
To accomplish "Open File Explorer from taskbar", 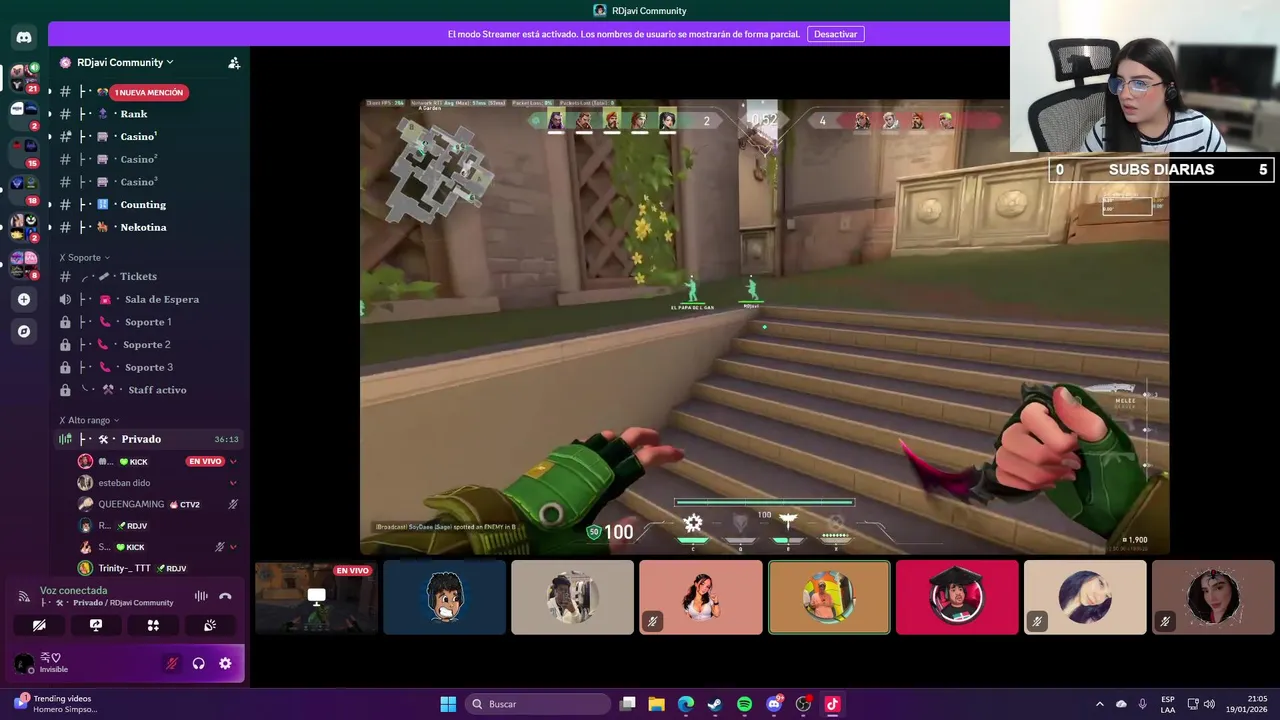I will click(656, 704).
